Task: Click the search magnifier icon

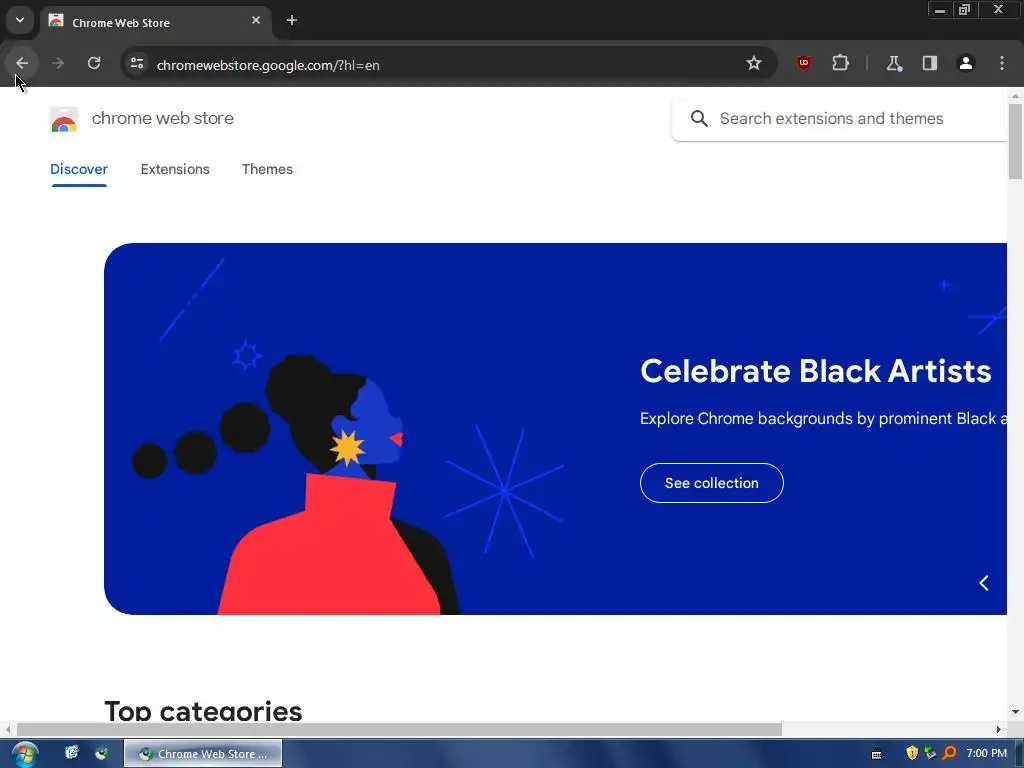Action: pos(699,119)
